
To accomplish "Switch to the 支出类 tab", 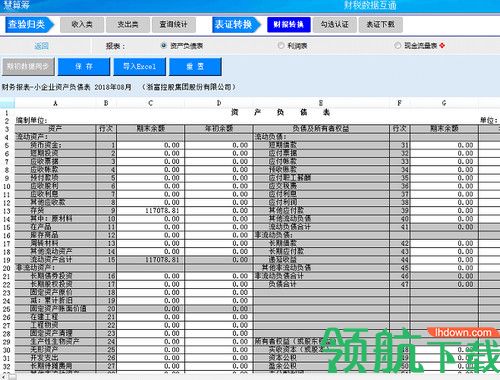I will tap(128, 24).
